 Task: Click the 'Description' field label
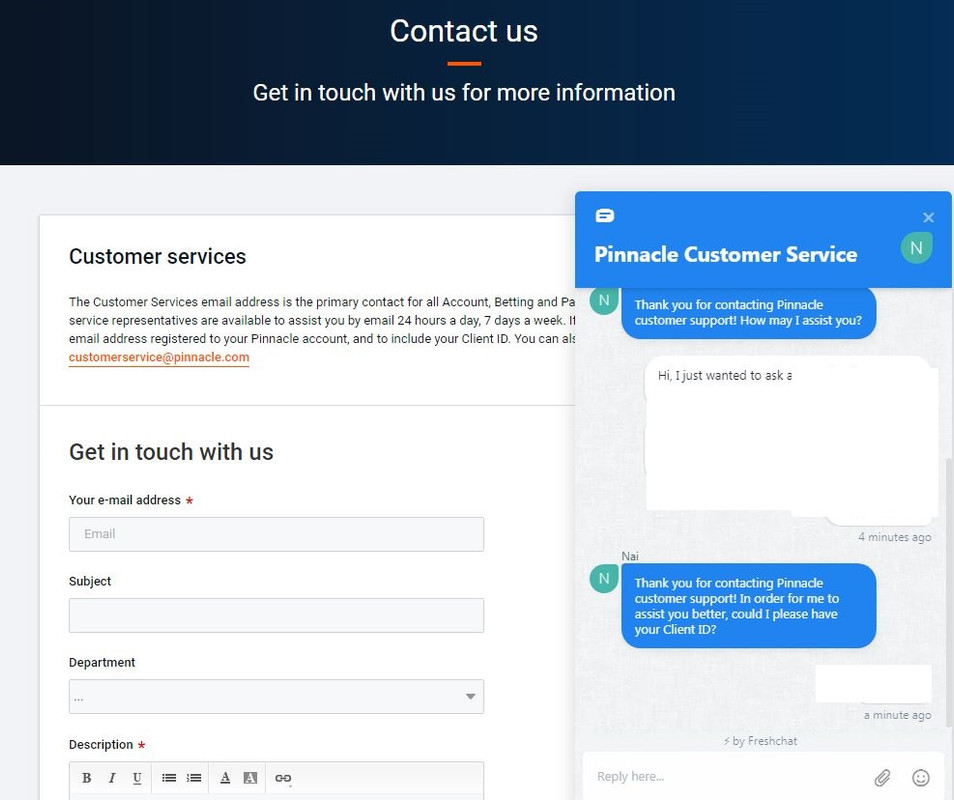click(101, 745)
